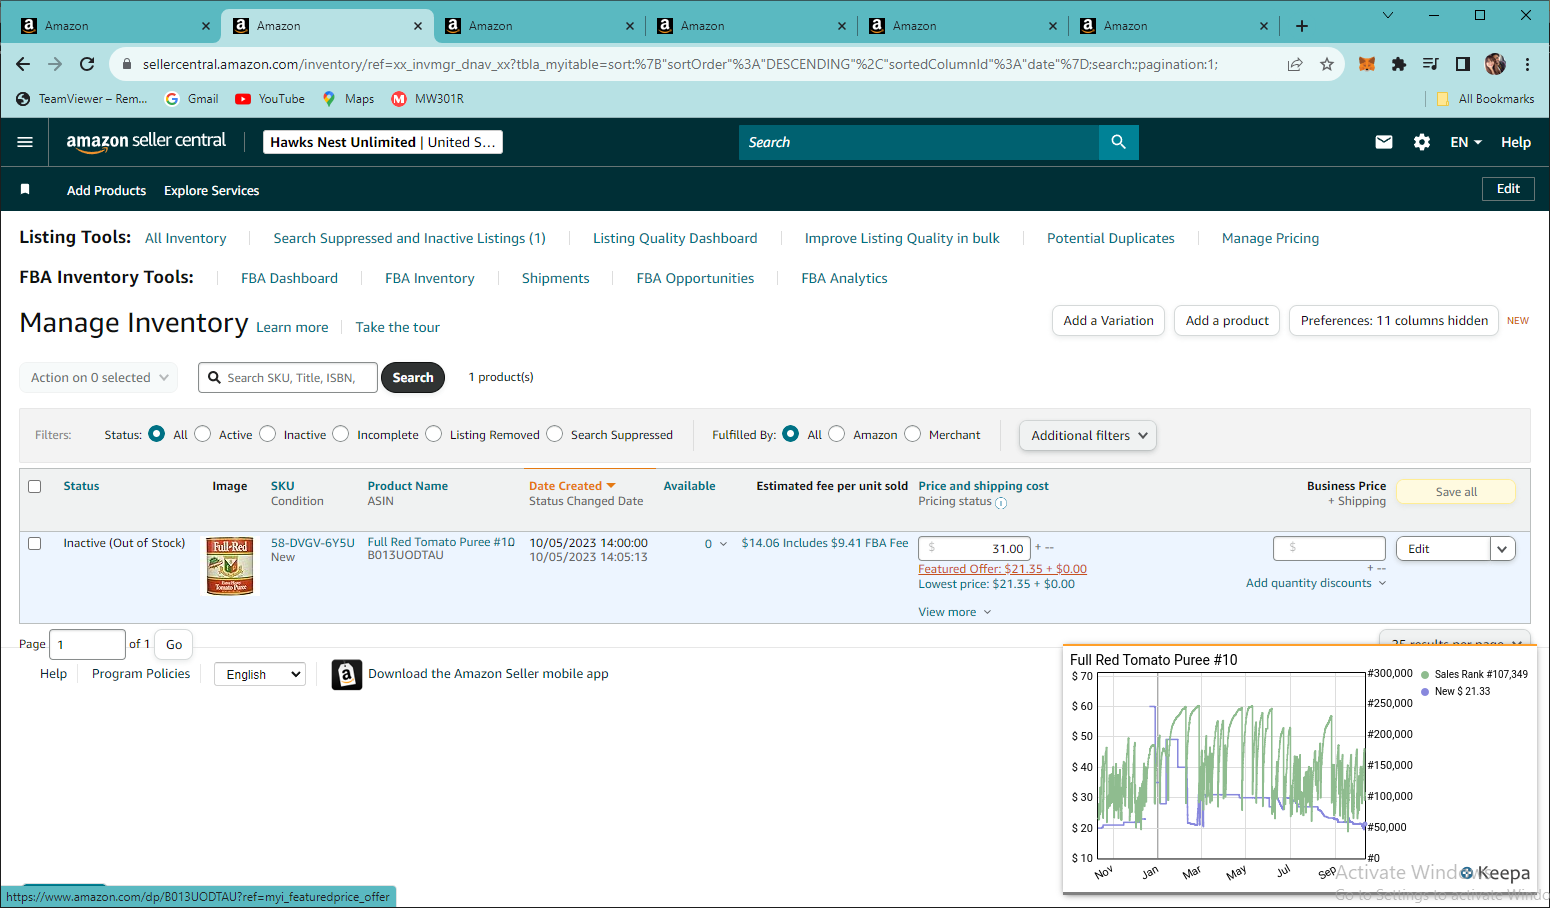Open the Chrome three-dot menu
Image resolution: width=1550 pixels, height=908 pixels.
[x=1527, y=64]
